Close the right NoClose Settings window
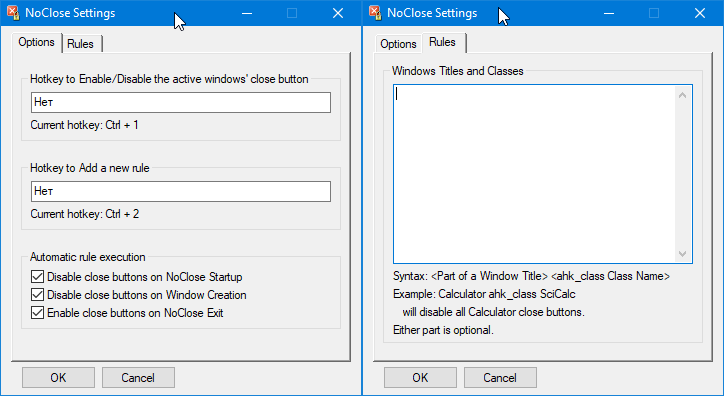Viewport: 724px width, 396px height. point(700,13)
